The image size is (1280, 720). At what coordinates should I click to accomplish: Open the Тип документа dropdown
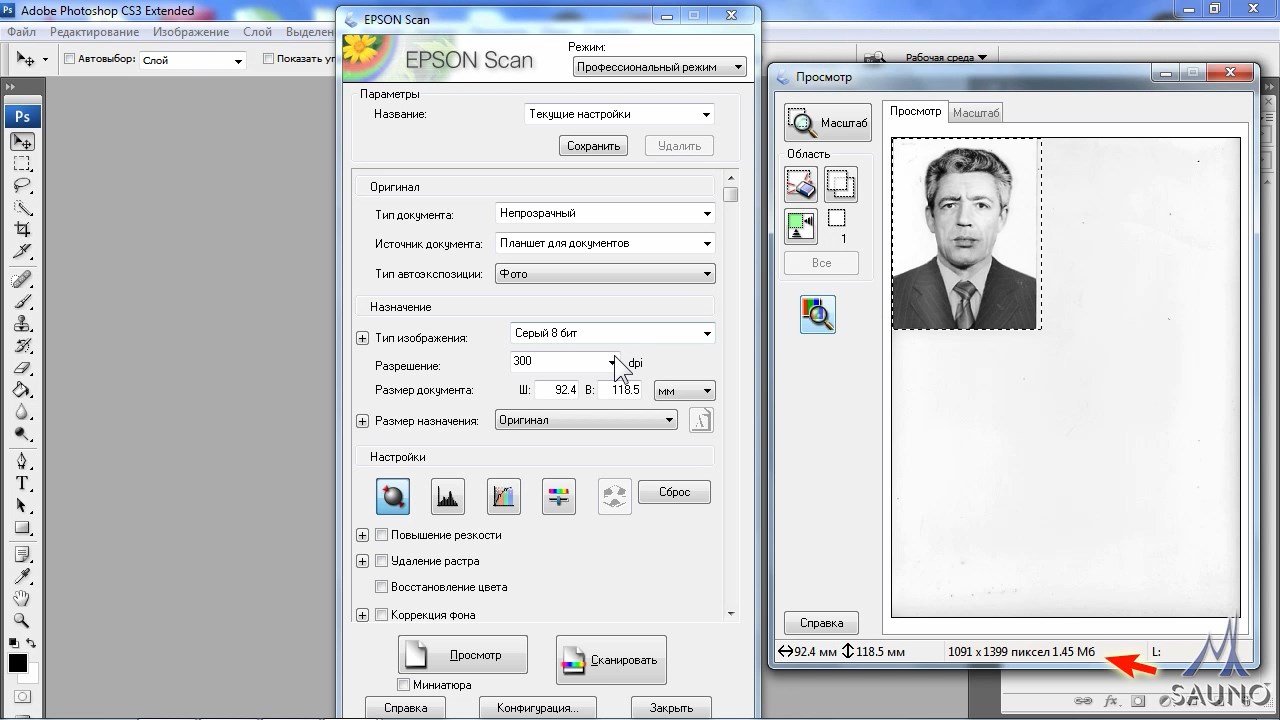[606, 213]
